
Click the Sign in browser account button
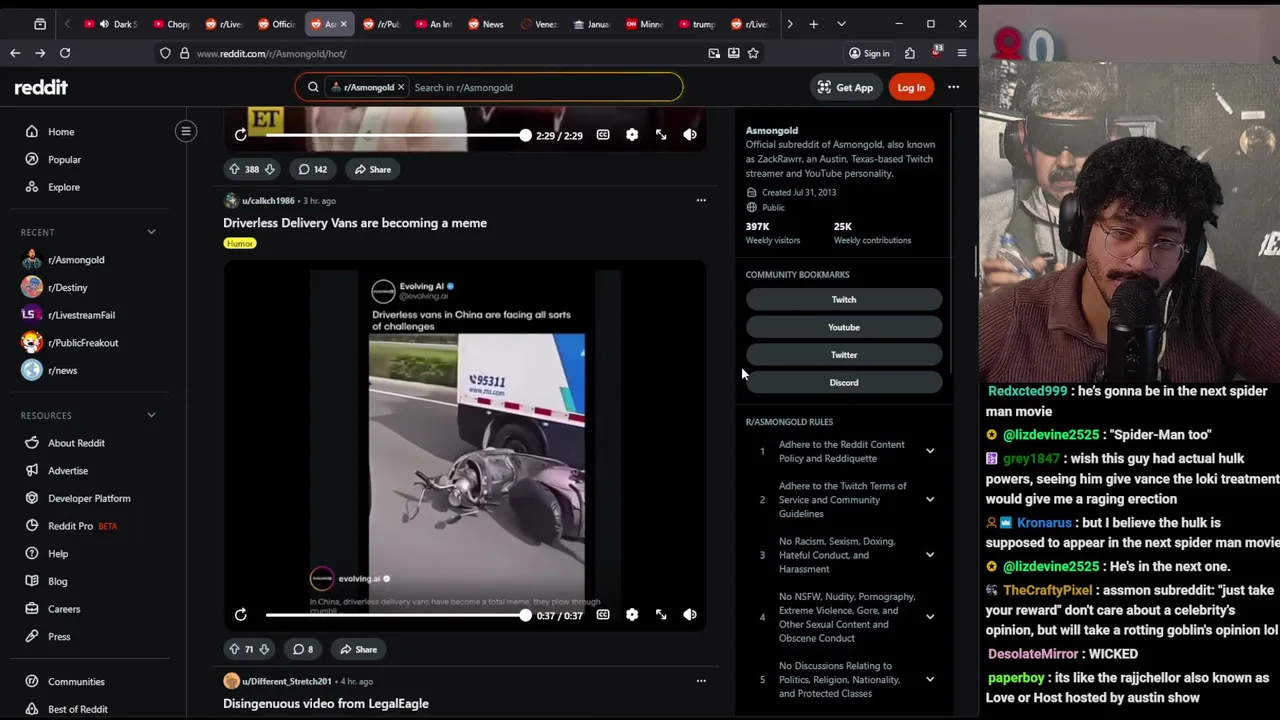click(x=869, y=53)
